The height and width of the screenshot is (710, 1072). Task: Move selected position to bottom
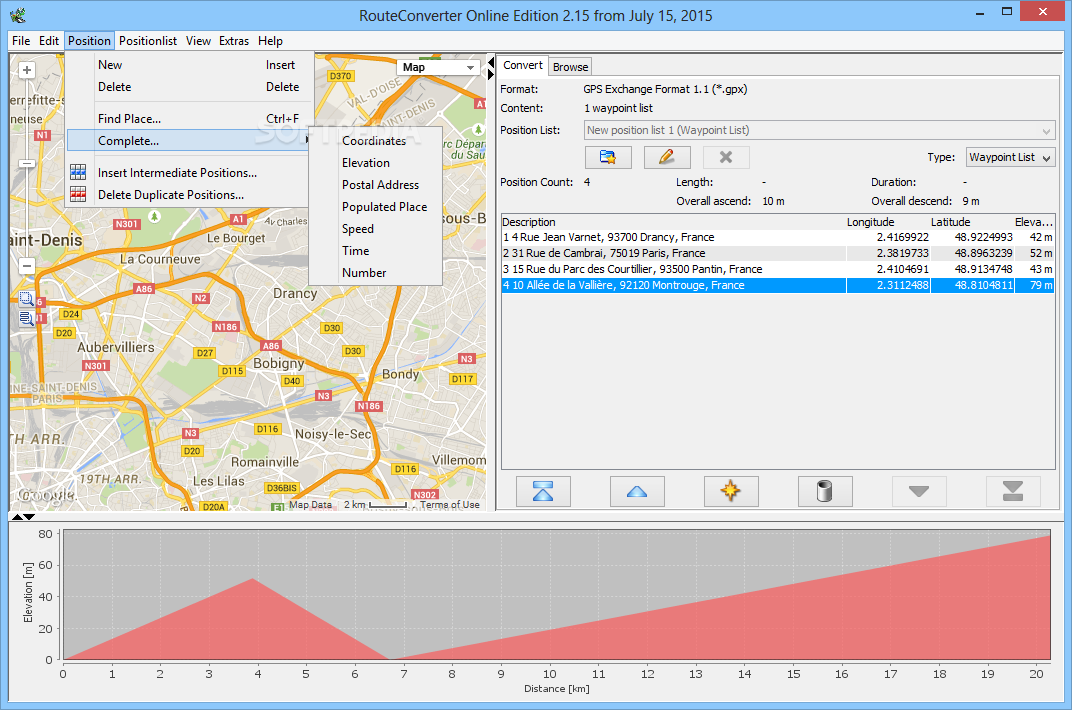pos(1013,491)
